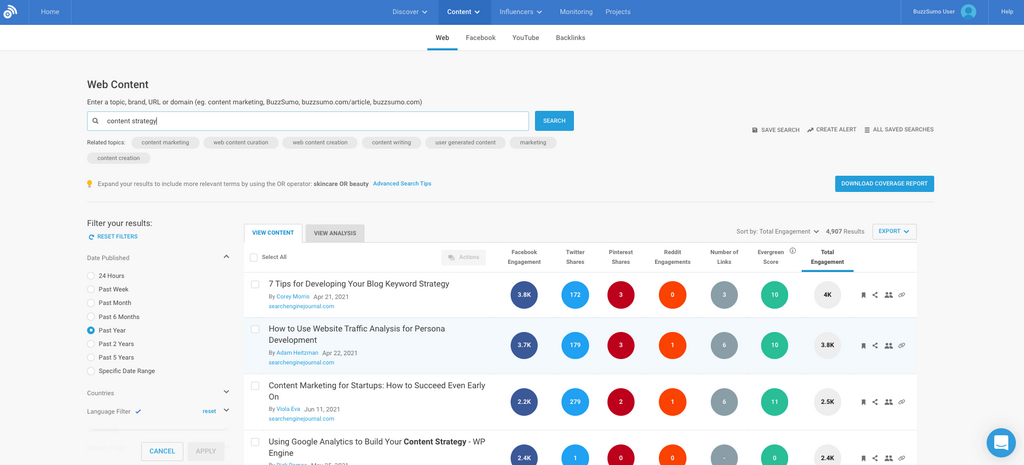View sharers of Website Traffic Analysis Persona article
Viewport: 1024px width, 465px height.
(x=888, y=345)
